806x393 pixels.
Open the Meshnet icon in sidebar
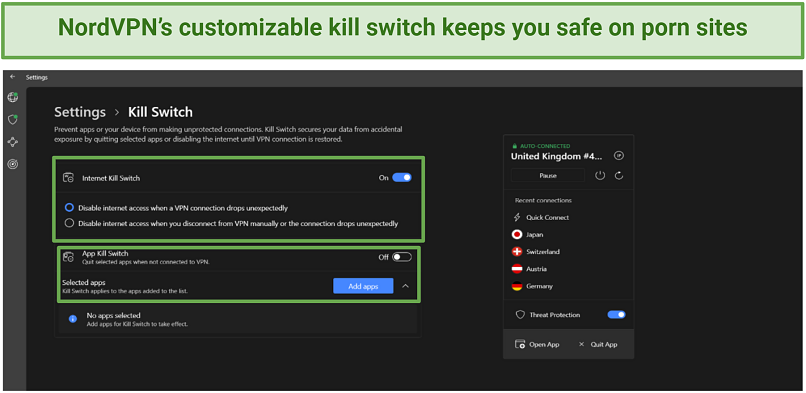(x=13, y=142)
